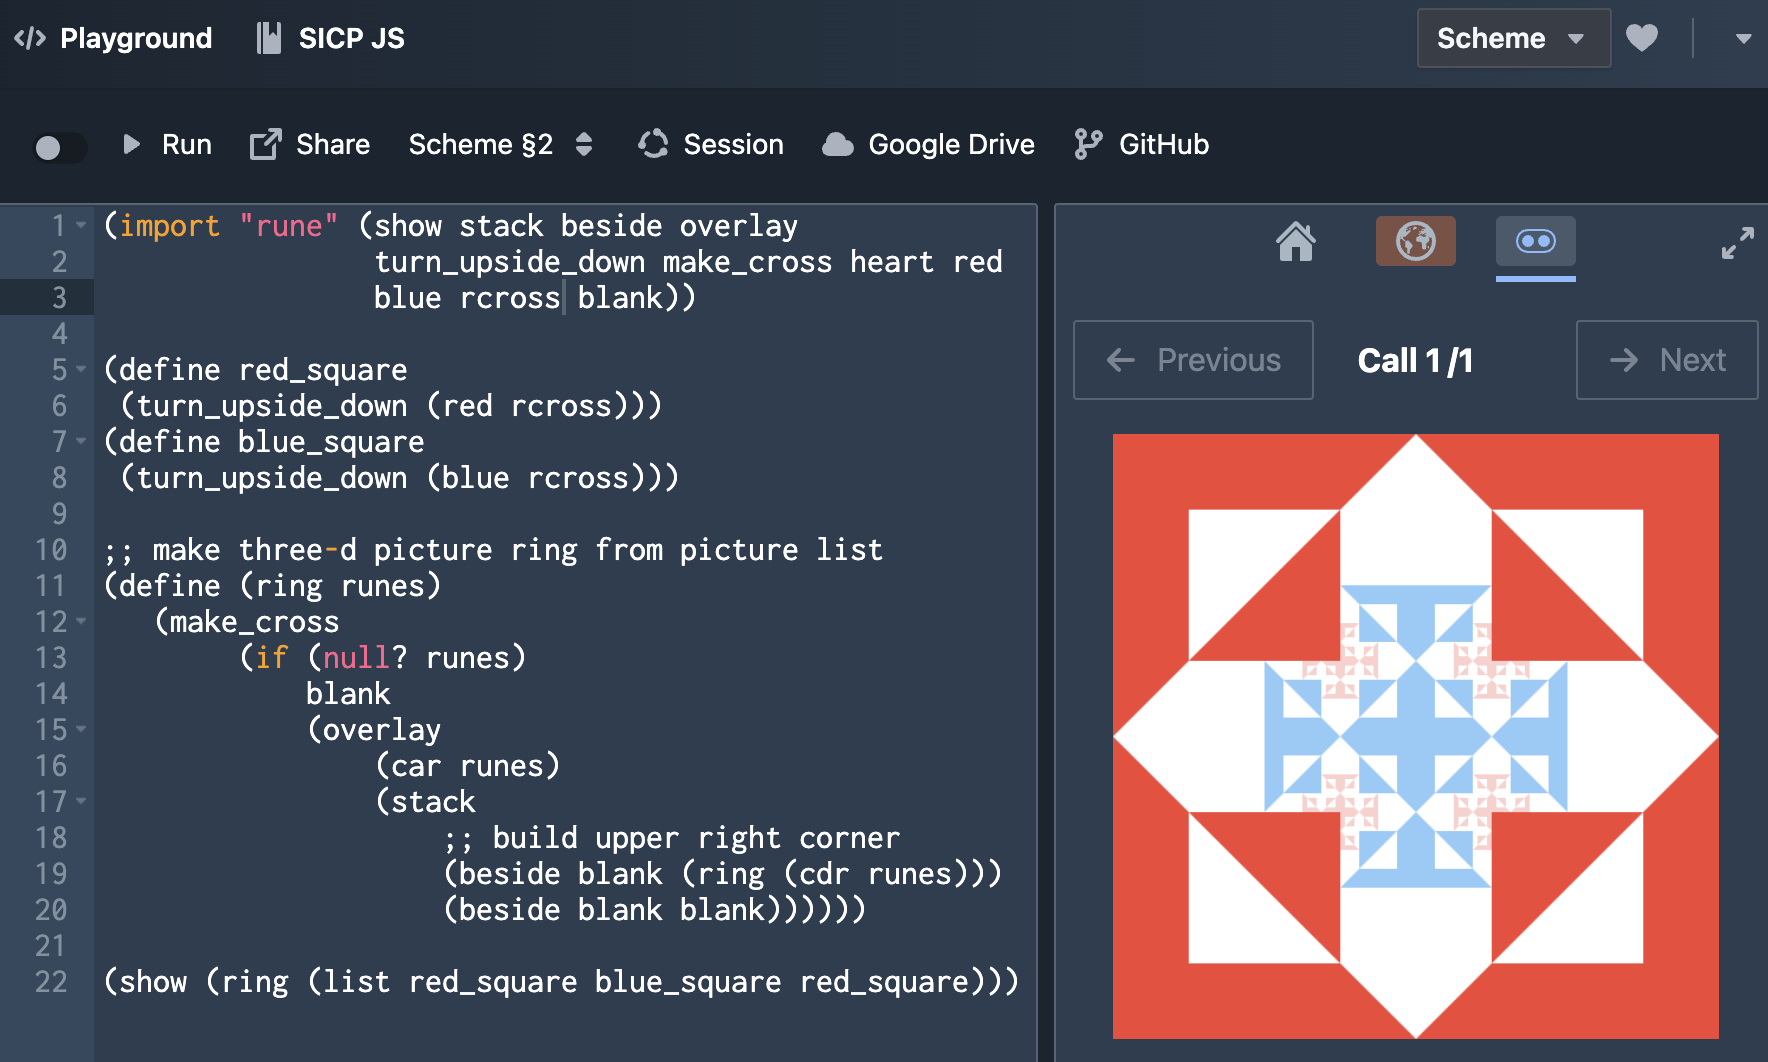Screen dimensions: 1768x1062
Task: Click the rendered rune picture output
Action: tap(1415, 736)
